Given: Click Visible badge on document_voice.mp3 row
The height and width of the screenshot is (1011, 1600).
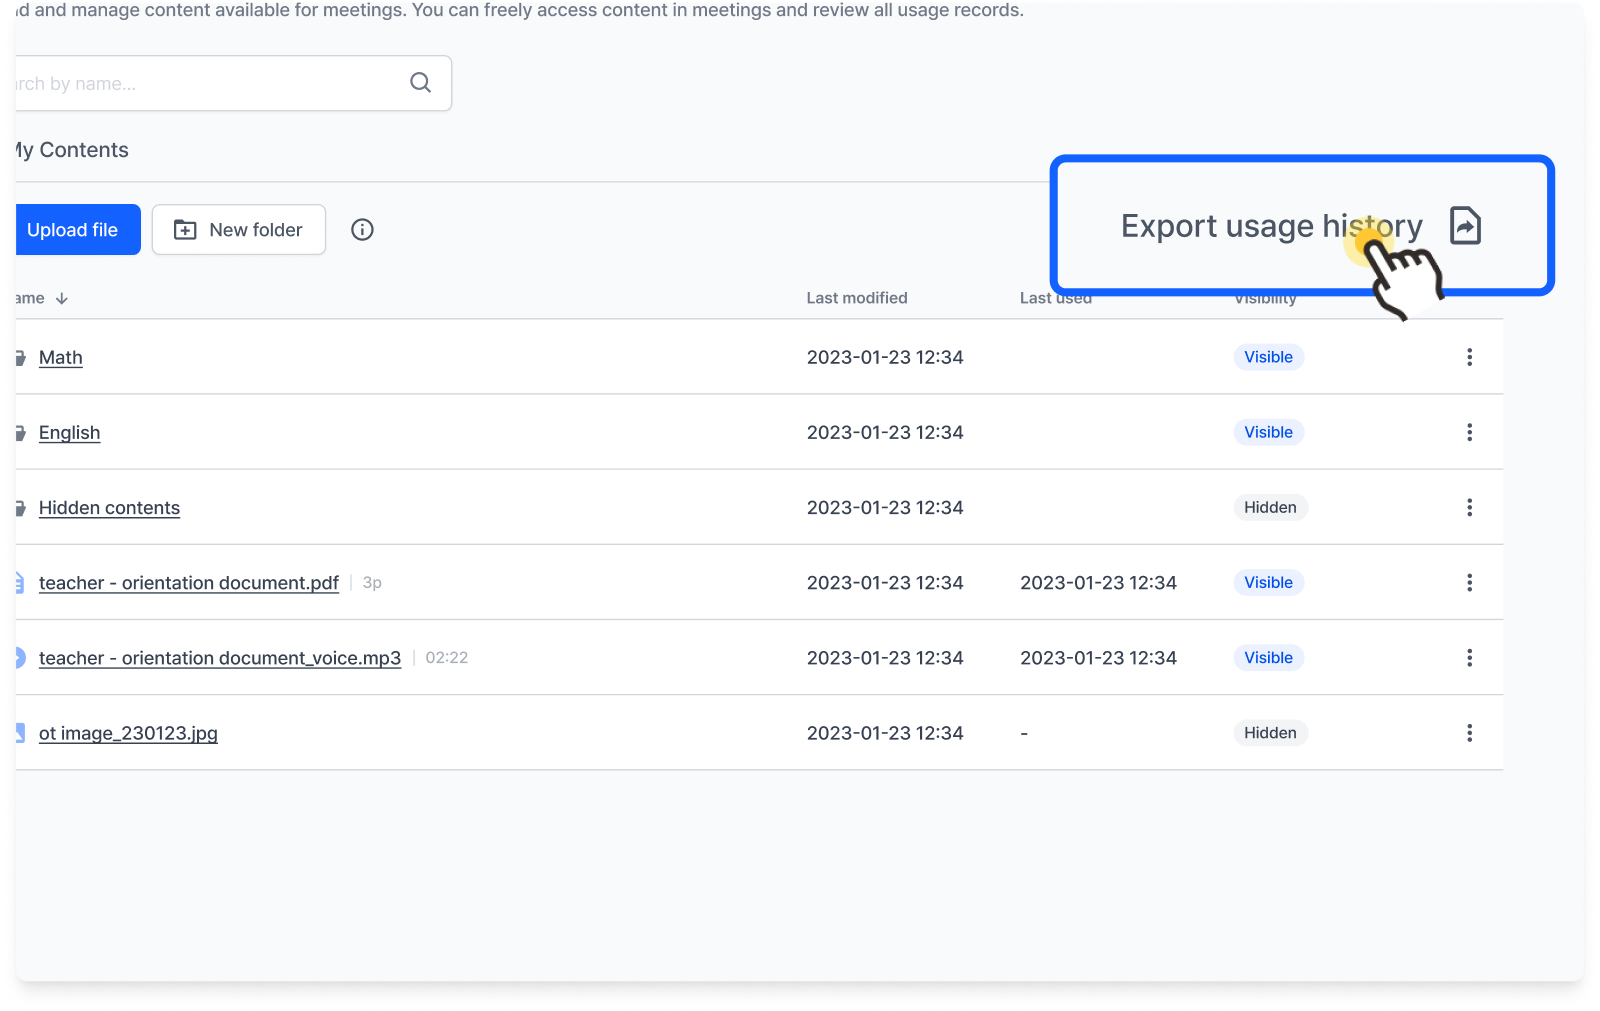Looking at the screenshot, I should pyautogui.click(x=1268, y=657).
